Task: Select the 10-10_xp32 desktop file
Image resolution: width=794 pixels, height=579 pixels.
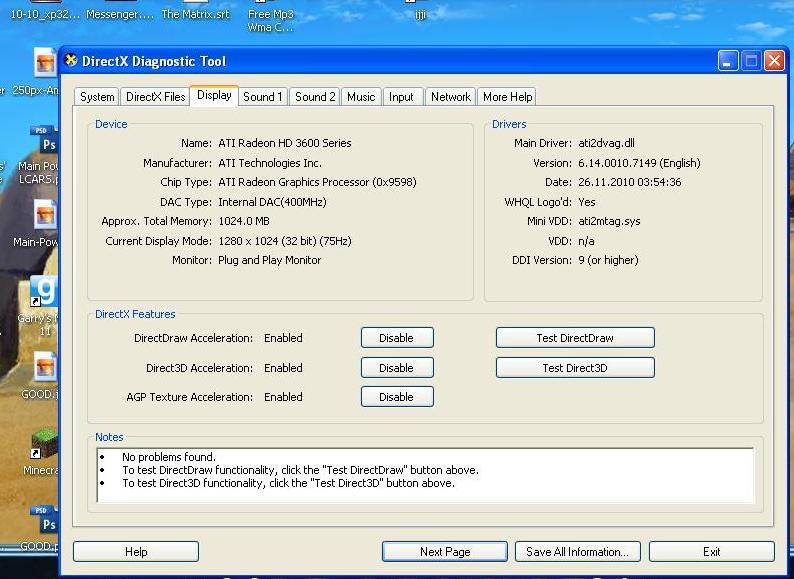Action: point(46,14)
